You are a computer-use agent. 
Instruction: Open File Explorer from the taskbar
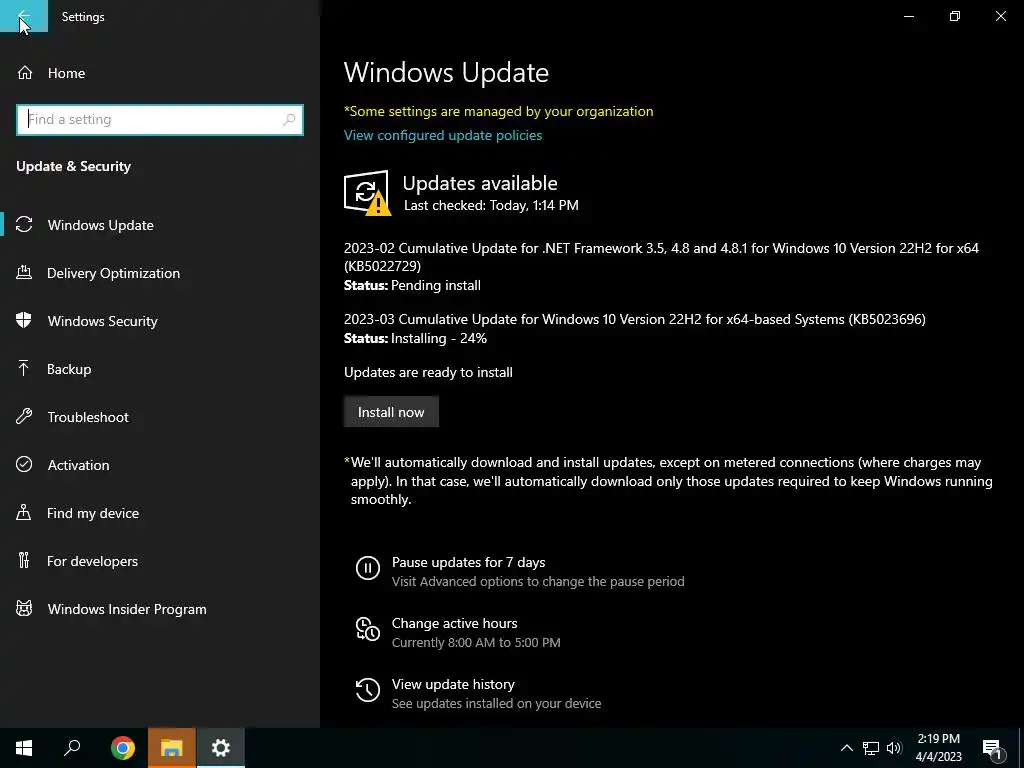tap(172, 748)
